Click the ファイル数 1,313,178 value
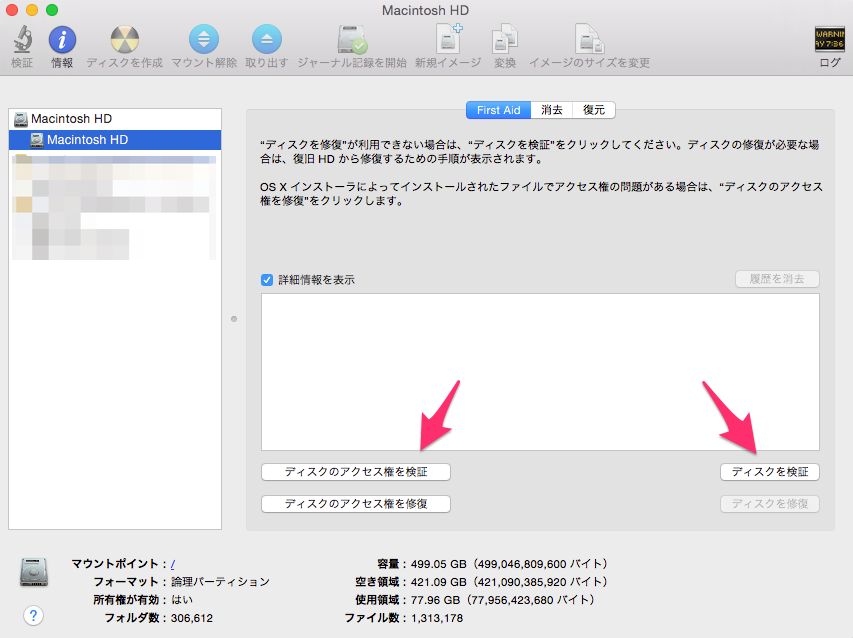This screenshot has width=853, height=638. [437, 618]
